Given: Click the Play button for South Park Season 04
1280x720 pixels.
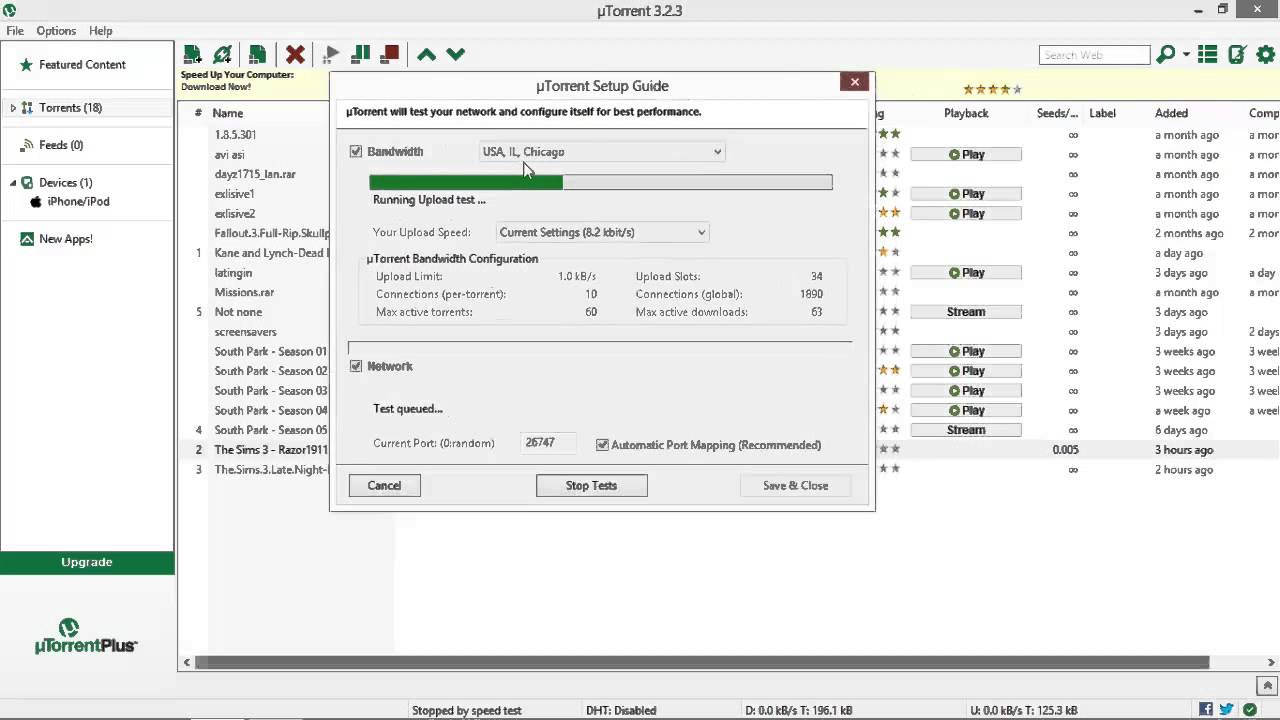Looking at the screenshot, I should pos(966,410).
